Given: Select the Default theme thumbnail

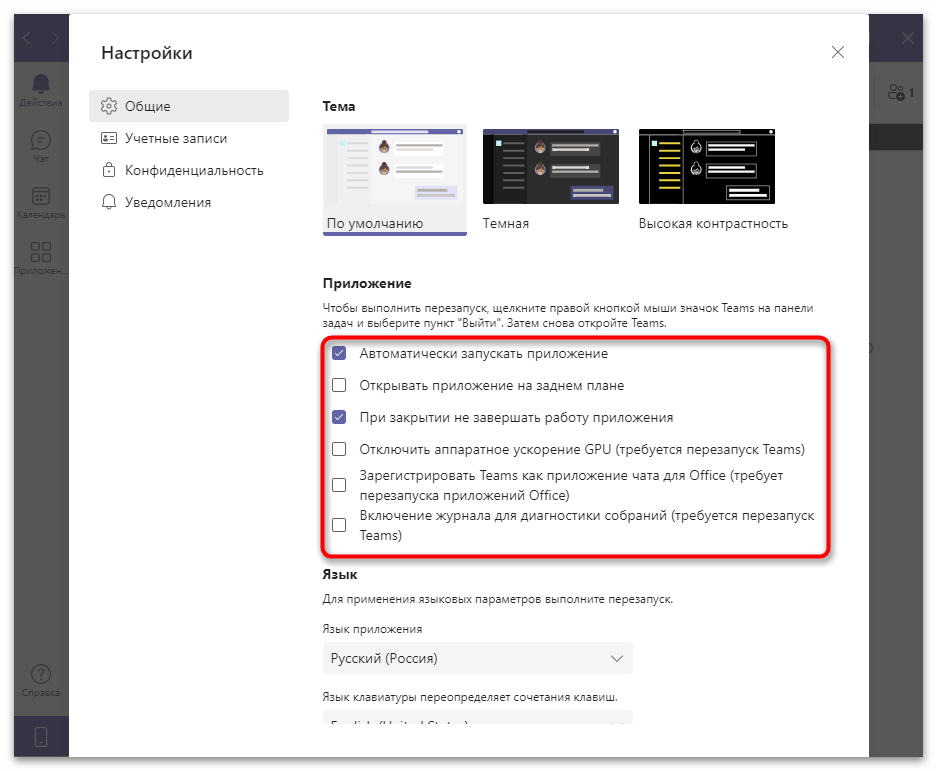Looking at the screenshot, I should coord(394,180).
